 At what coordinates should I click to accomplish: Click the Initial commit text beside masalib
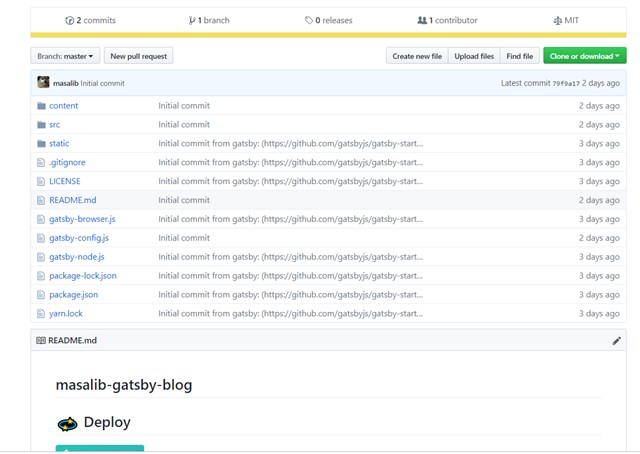pos(102,83)
